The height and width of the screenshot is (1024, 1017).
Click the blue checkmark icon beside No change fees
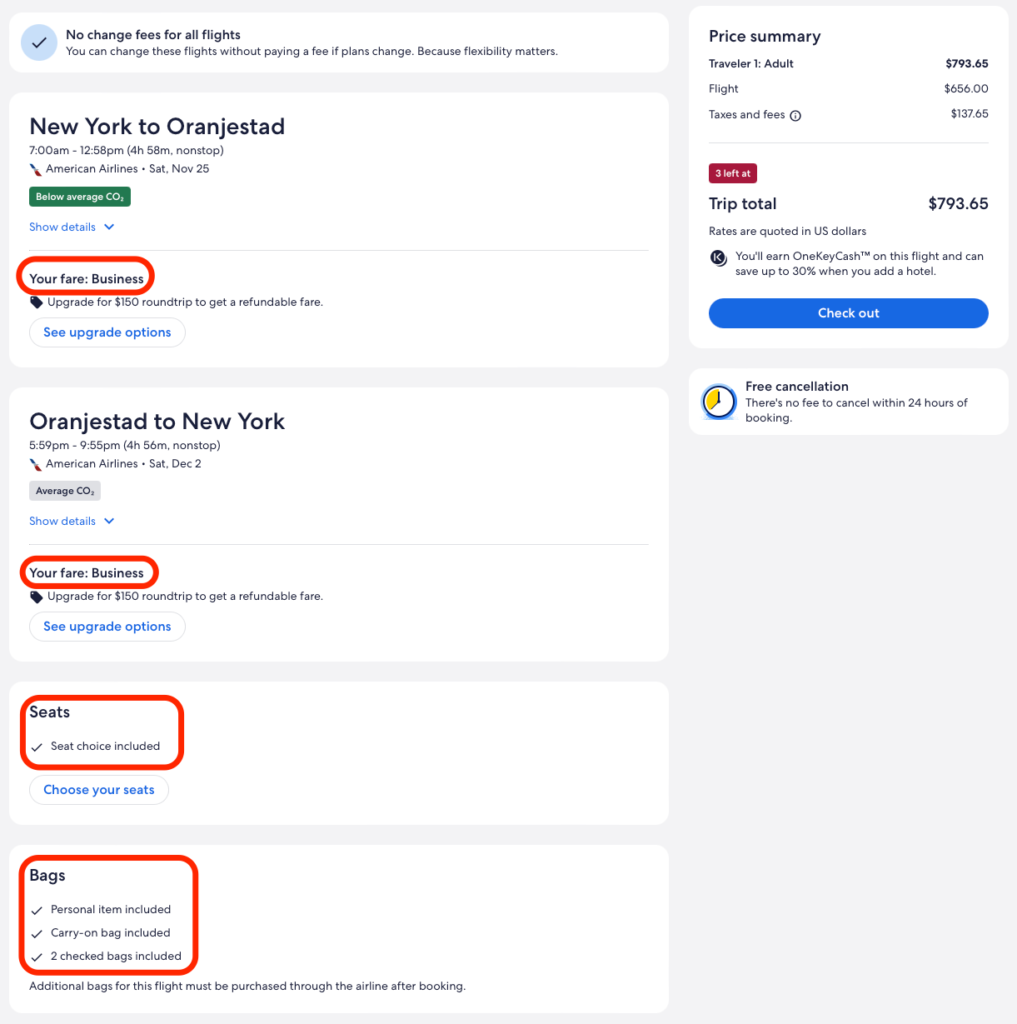(x=39, y=43)
